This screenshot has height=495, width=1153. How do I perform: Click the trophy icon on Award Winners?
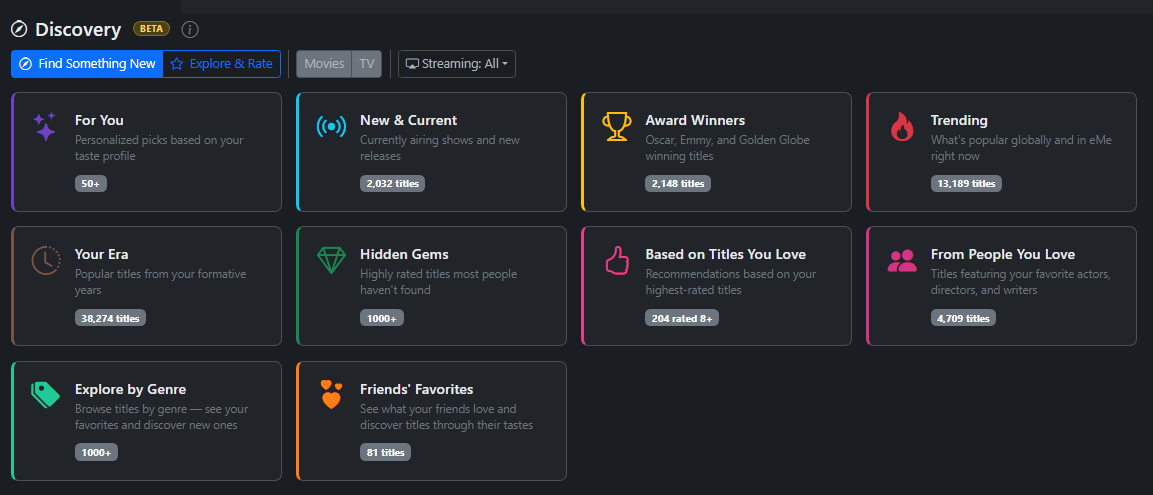616,127
